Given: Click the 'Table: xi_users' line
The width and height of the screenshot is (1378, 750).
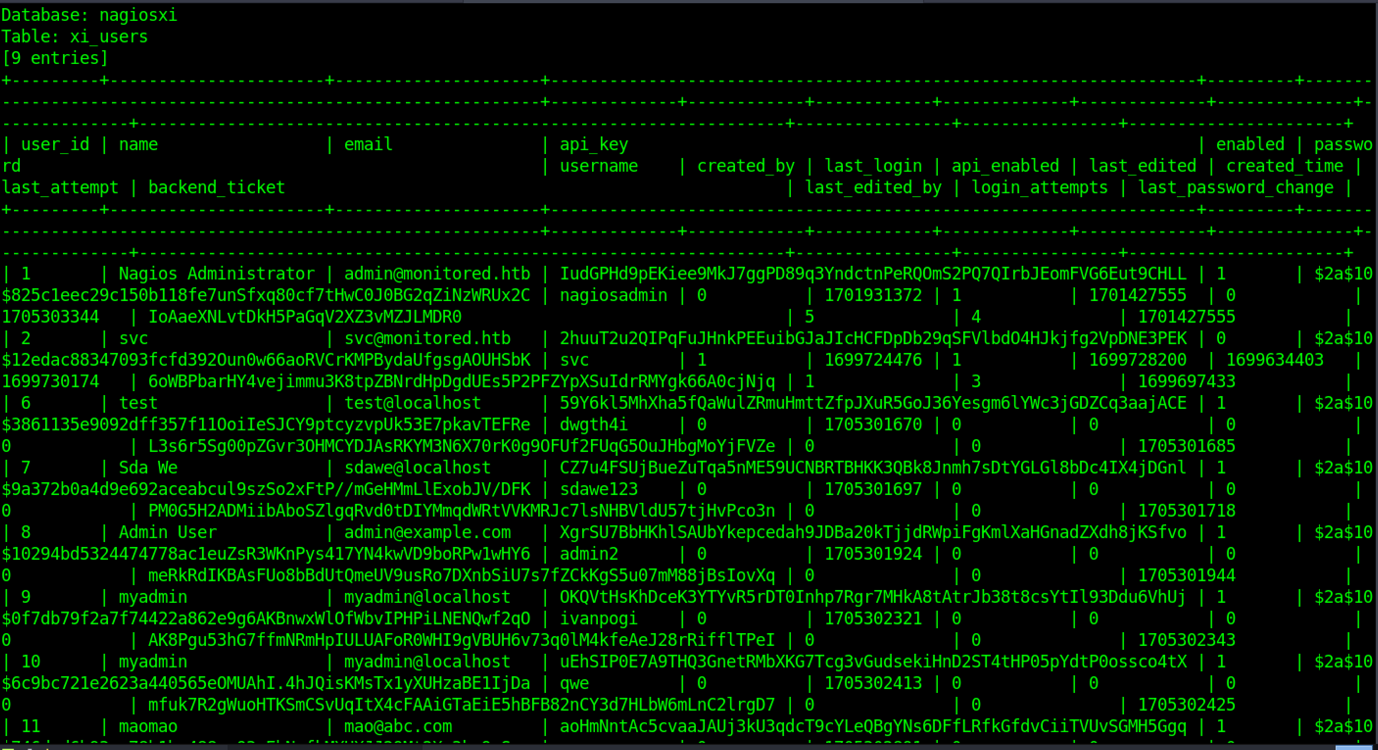Looking at the screenshot, I should [x=74, y=37].
